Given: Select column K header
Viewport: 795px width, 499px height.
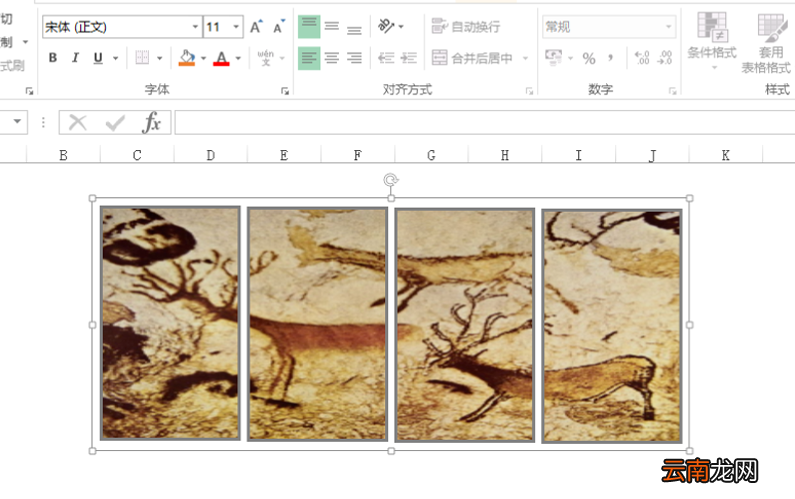Looking at the screenshot, I should click(x=726, y=155).
